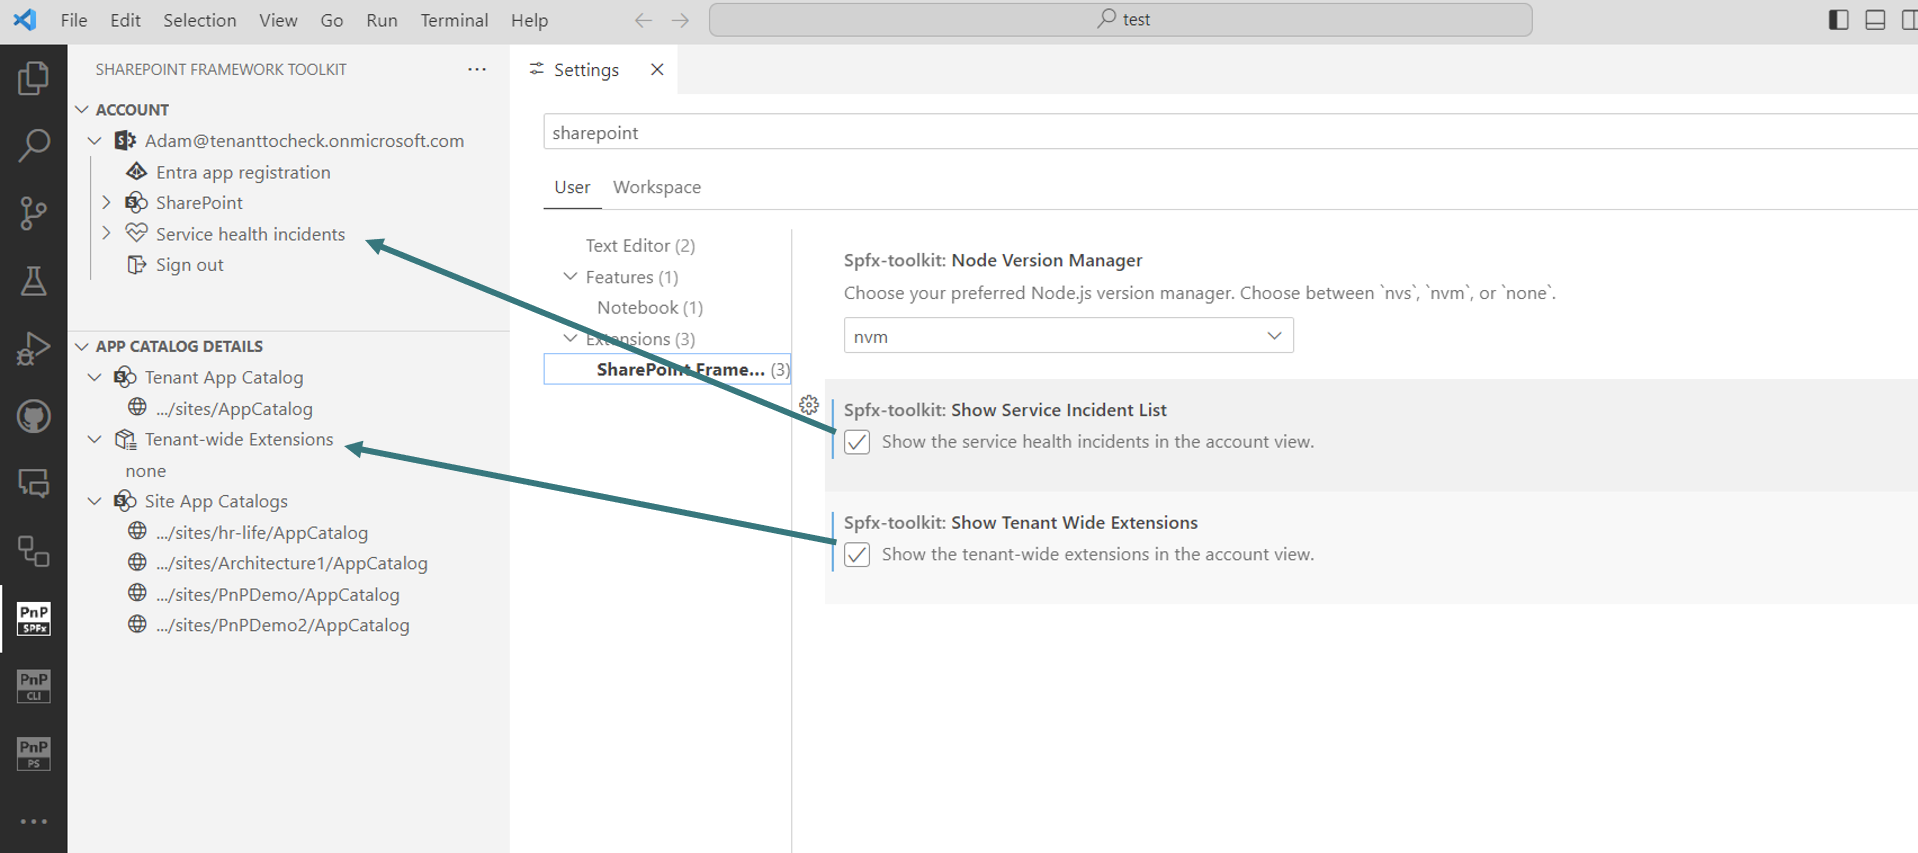Screen dimensions: 1918x853
Task: Close the Settings editor tab
Action: tap(657, 69)
